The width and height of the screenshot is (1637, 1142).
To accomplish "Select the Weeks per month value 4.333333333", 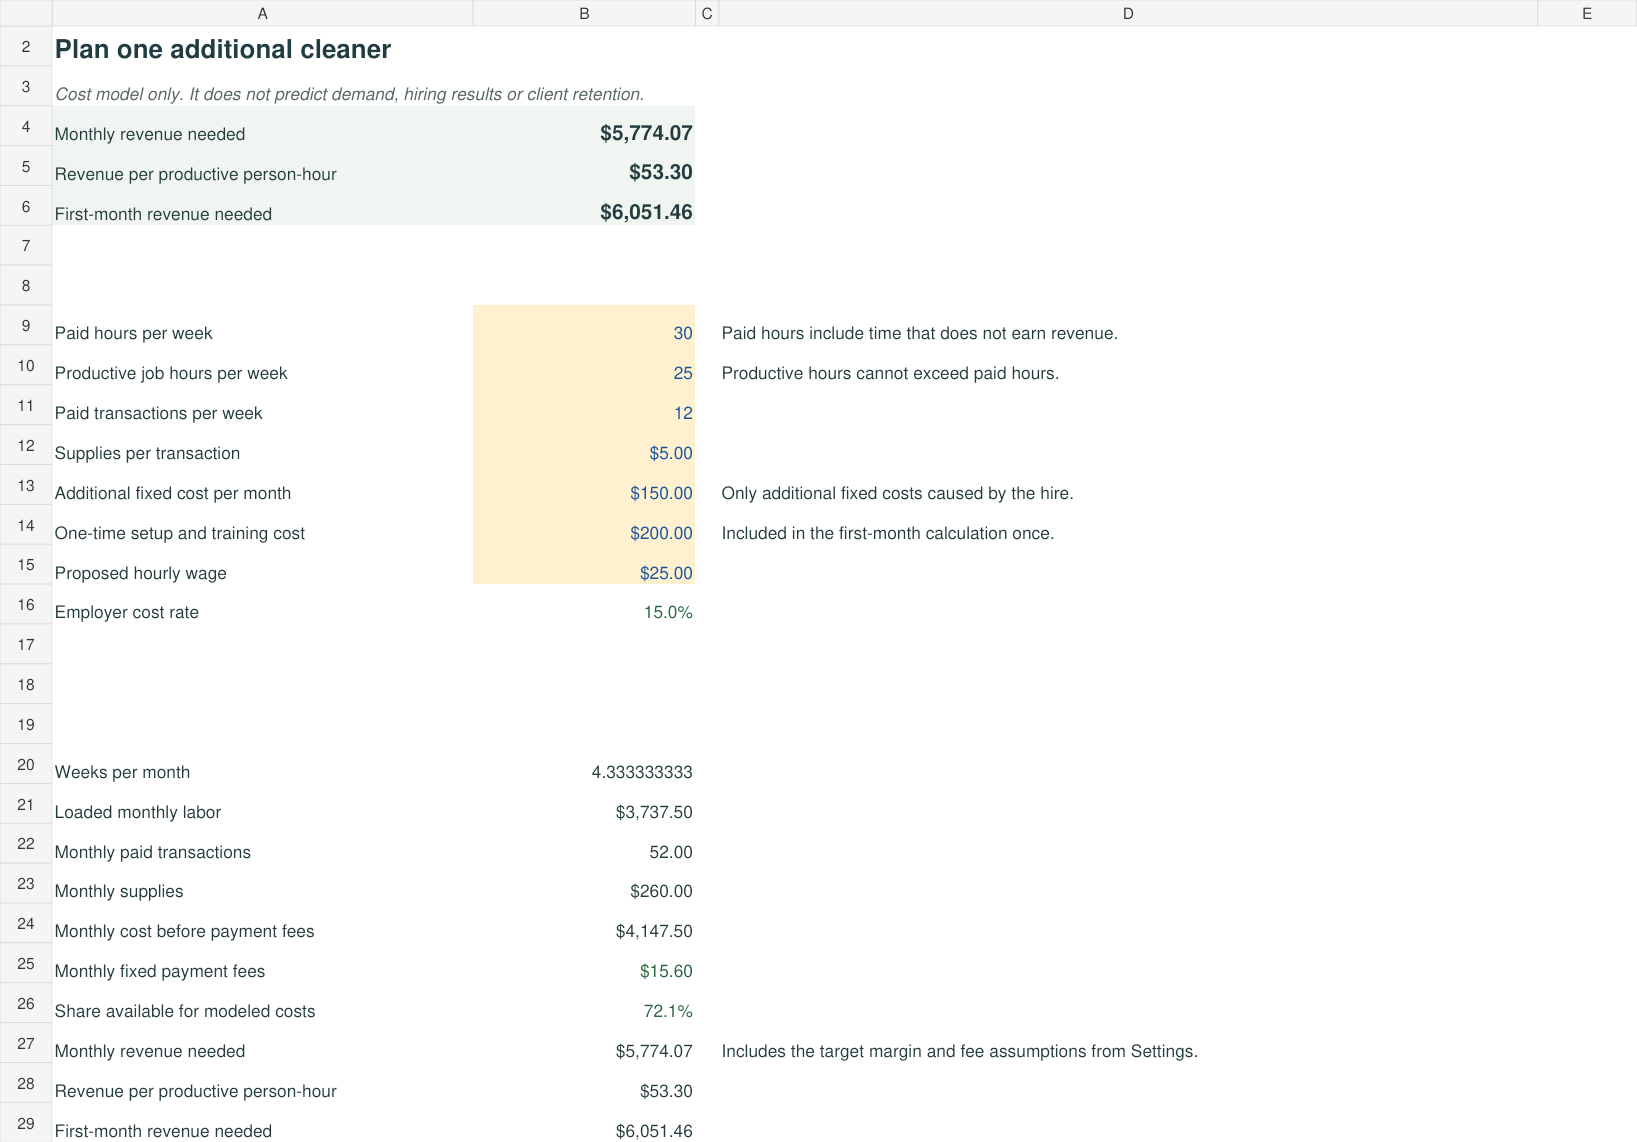I will (584, 764).
